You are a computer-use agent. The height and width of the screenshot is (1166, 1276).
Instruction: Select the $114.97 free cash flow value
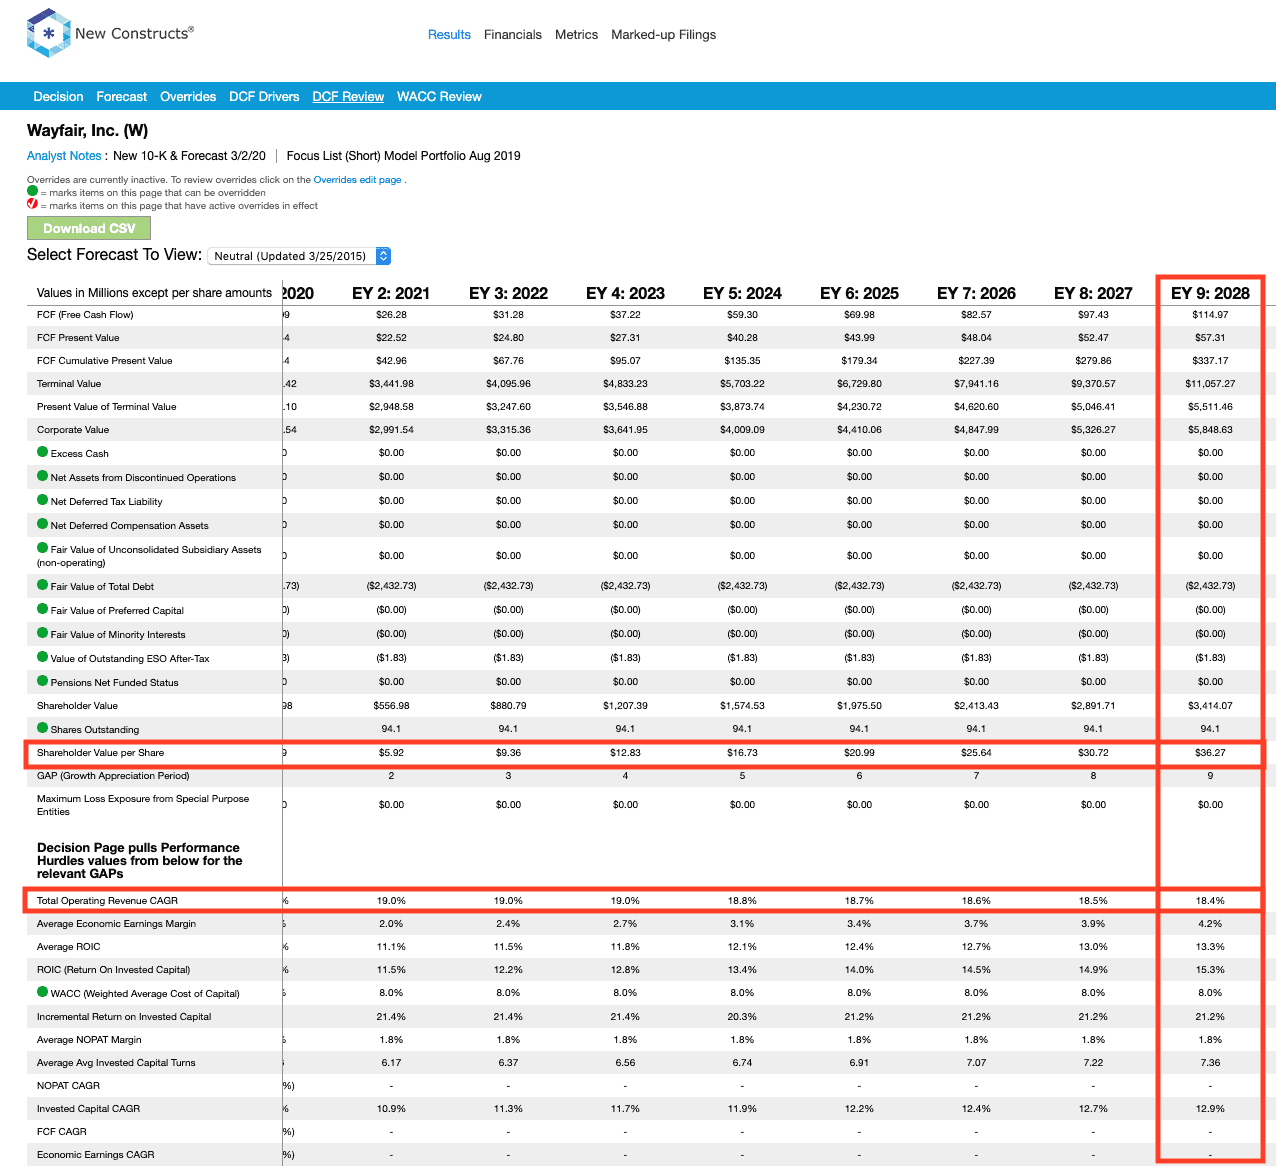1210,315
